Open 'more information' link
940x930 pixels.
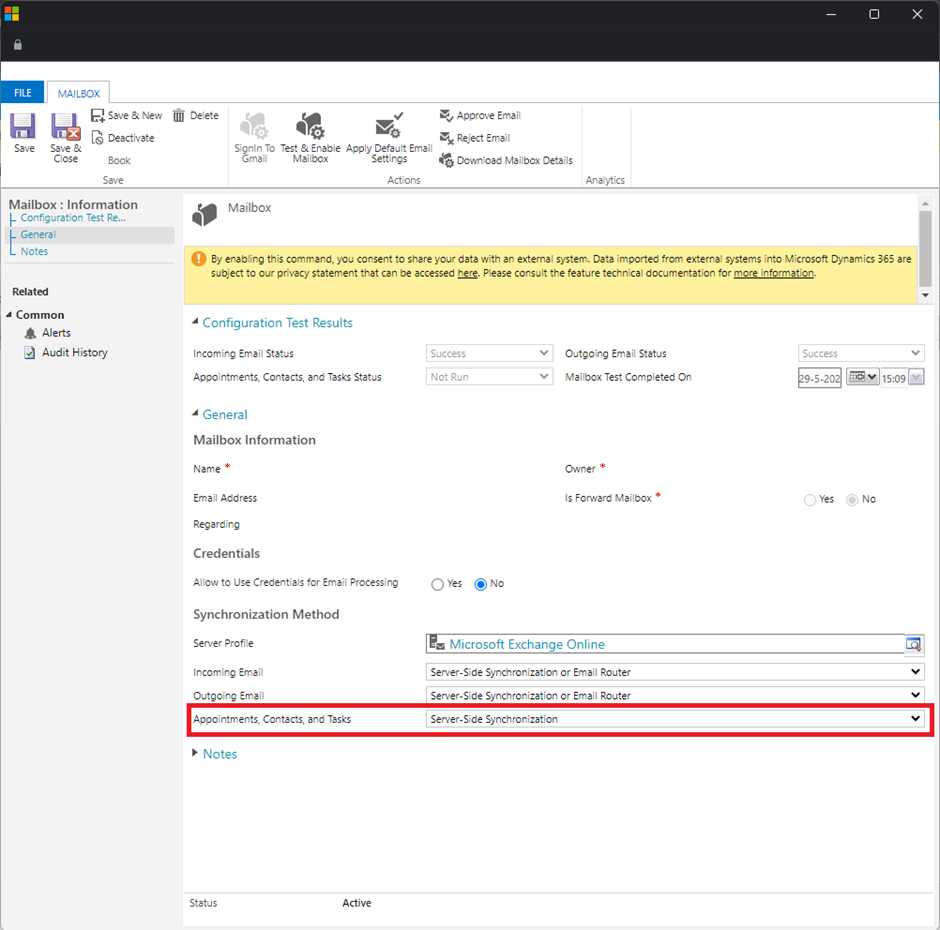click(x=773, y=273)
